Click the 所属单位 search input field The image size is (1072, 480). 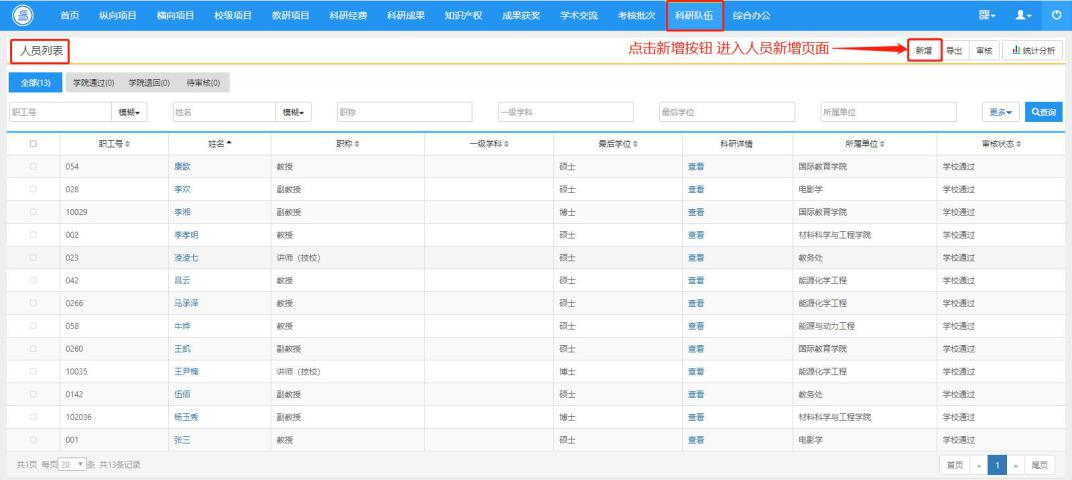(888, 112)
